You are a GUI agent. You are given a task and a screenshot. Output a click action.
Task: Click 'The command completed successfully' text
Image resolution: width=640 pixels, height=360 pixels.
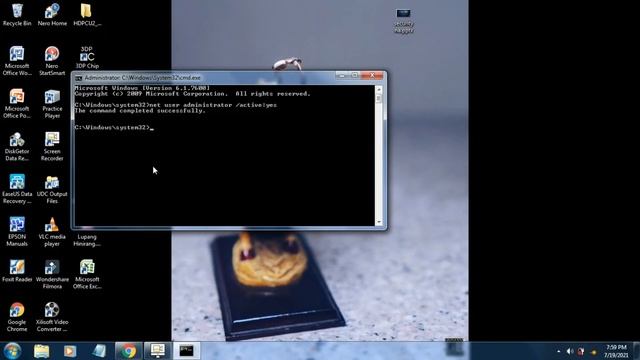coord(140,111)
